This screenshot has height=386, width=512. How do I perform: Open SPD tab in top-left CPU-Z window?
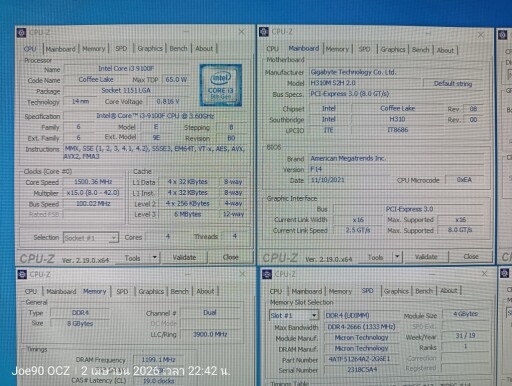click(x=121, y=49)
